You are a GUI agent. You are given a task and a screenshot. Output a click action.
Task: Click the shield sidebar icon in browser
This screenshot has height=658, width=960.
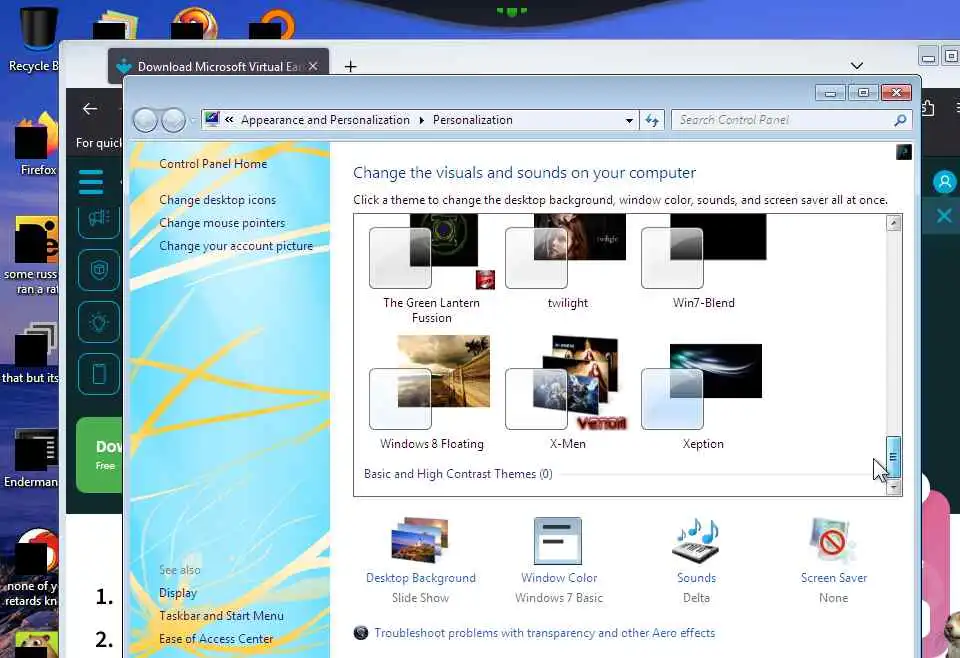pyautogui.click(x=99, y=269)
